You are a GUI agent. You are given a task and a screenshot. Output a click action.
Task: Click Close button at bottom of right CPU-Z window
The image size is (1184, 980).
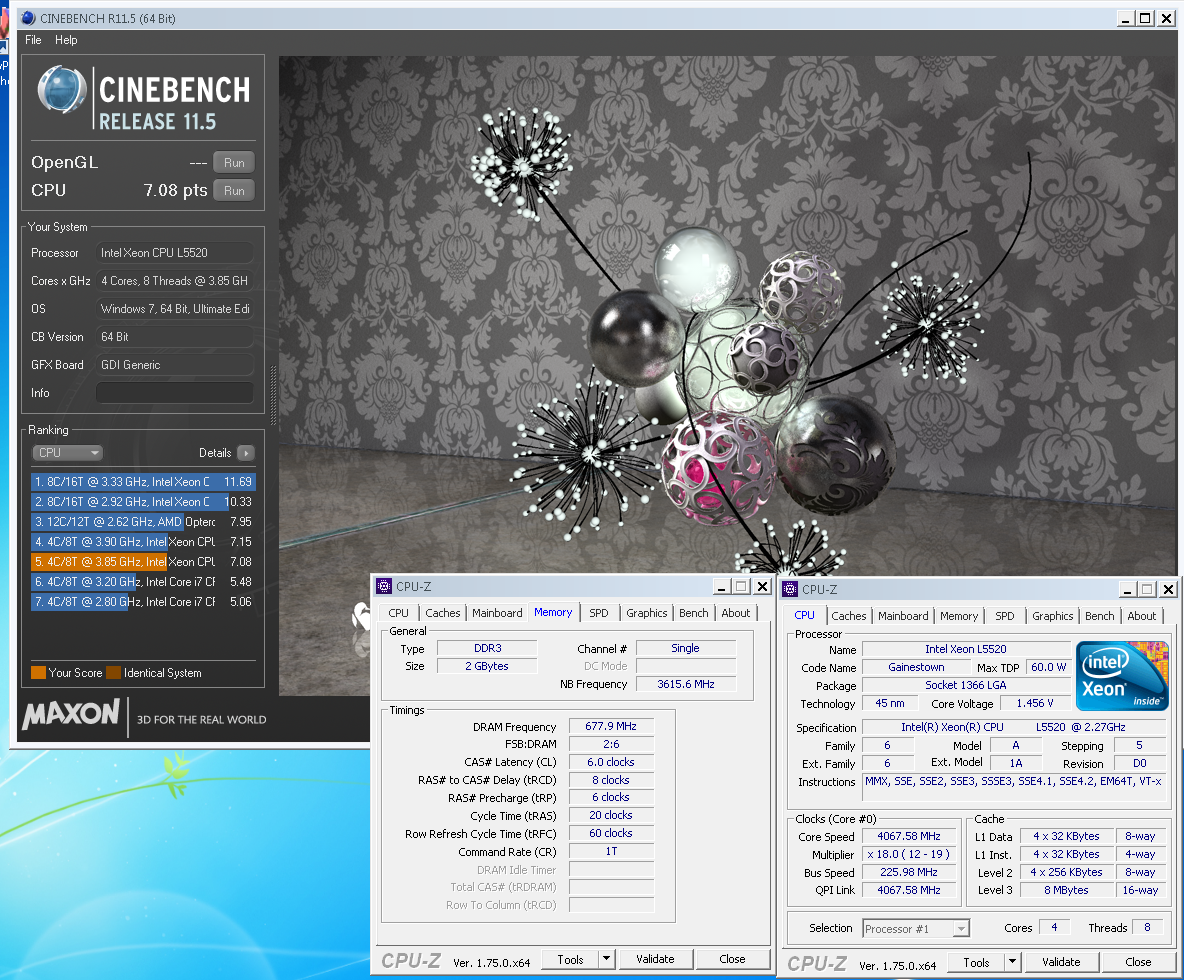[x=1138, y=962]
